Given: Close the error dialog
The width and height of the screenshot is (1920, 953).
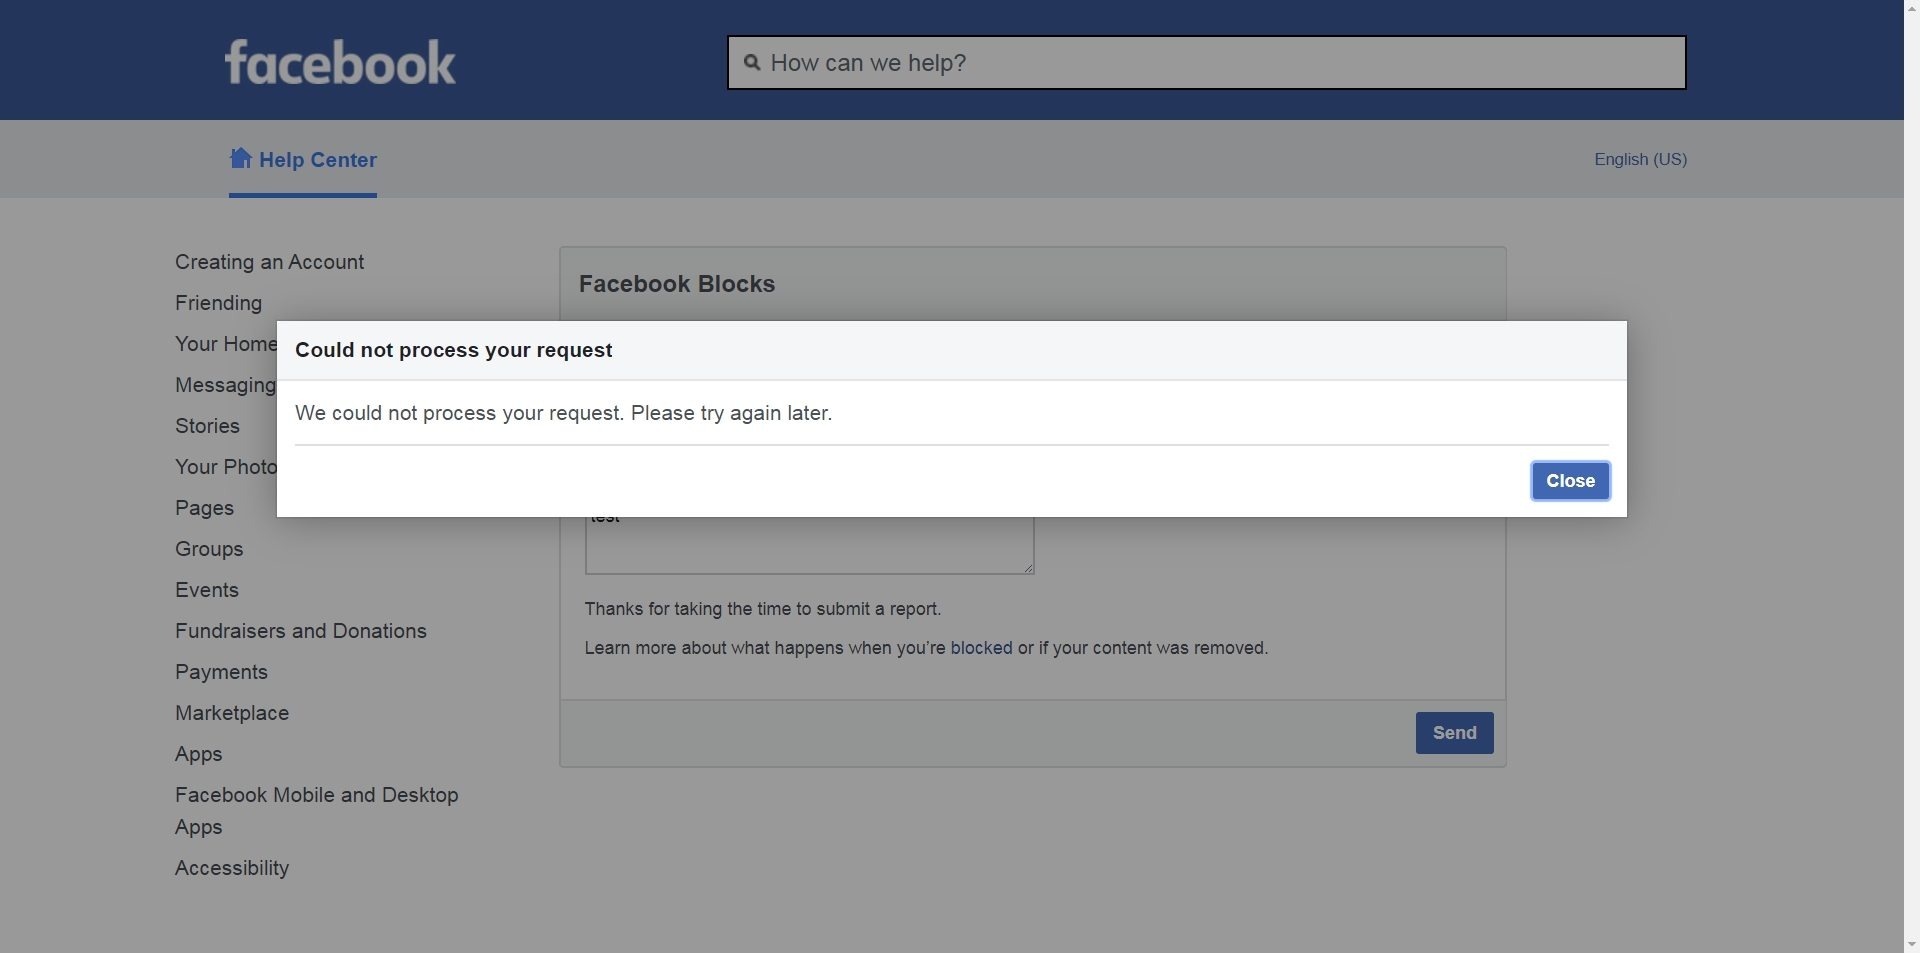Looking at the screenshot, I should [x=1570, y=481].
